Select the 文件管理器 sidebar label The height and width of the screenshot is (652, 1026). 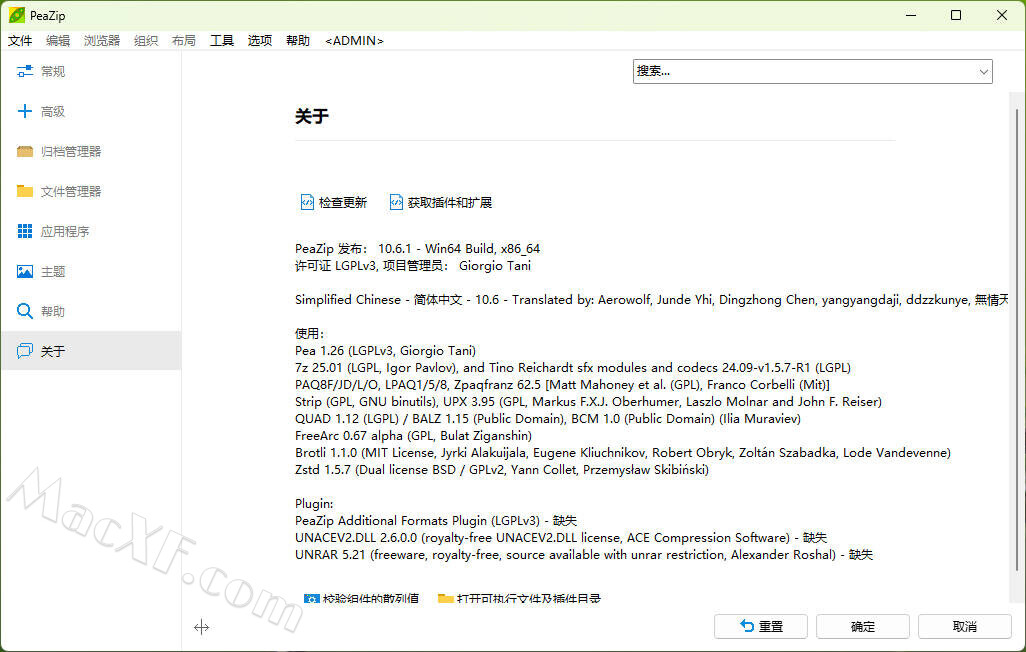coord(71,191)
